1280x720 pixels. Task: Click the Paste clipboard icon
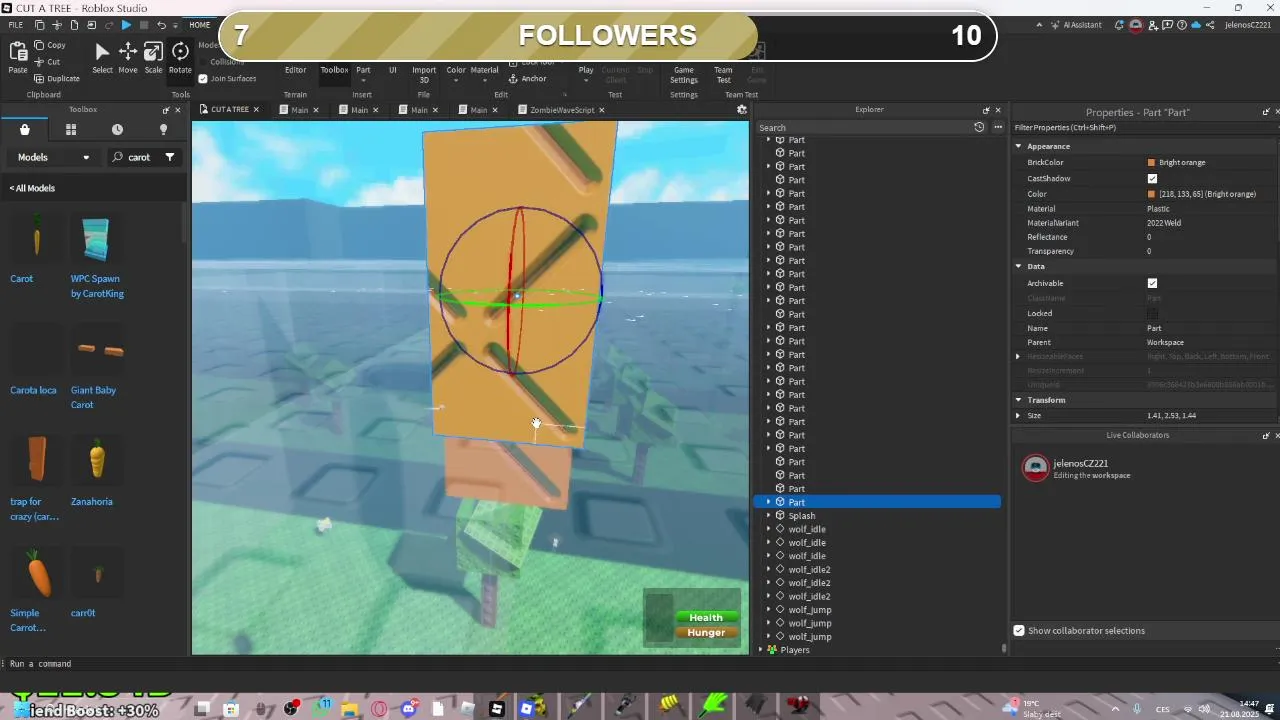click(18, 58)
